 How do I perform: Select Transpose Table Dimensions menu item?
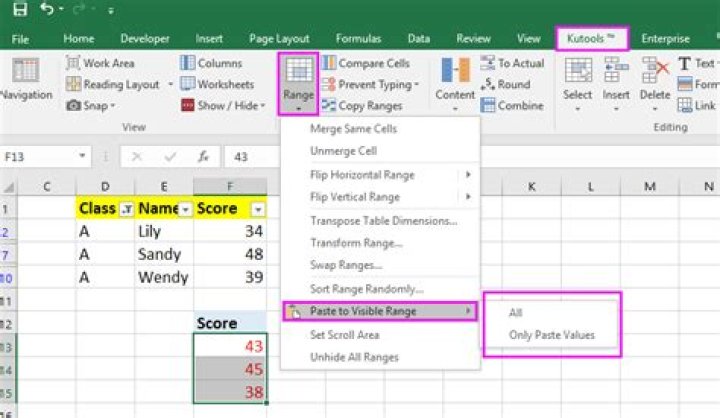(x=383, y=220)
